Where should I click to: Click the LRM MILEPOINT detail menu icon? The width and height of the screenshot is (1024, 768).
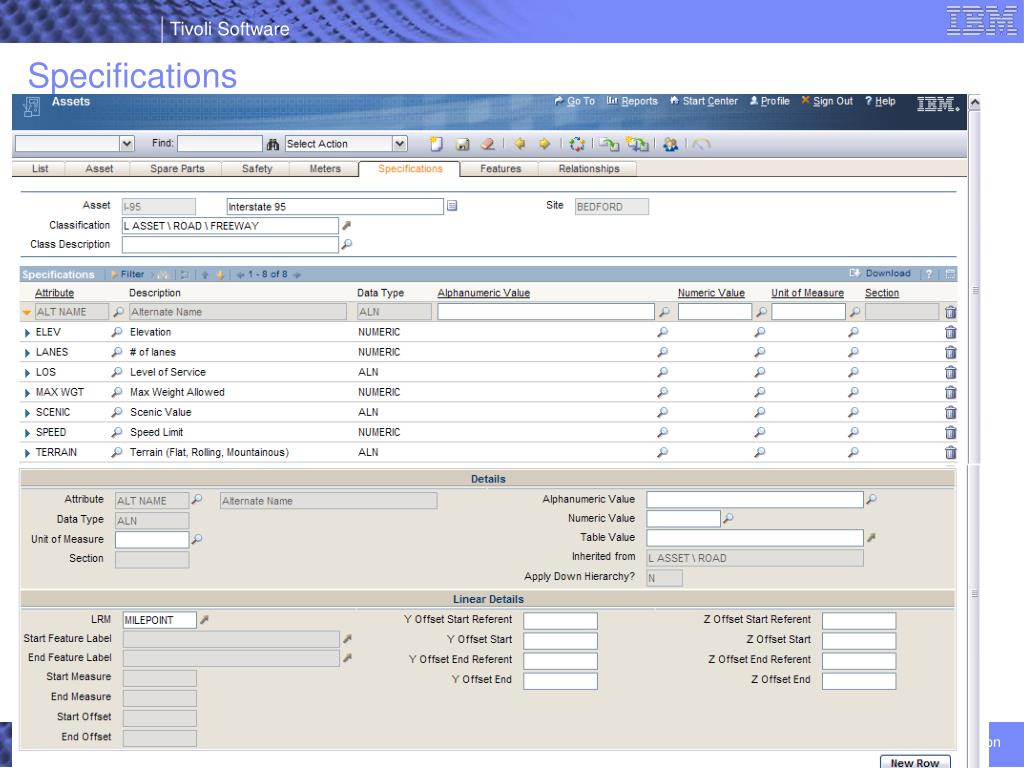[204, 620]
